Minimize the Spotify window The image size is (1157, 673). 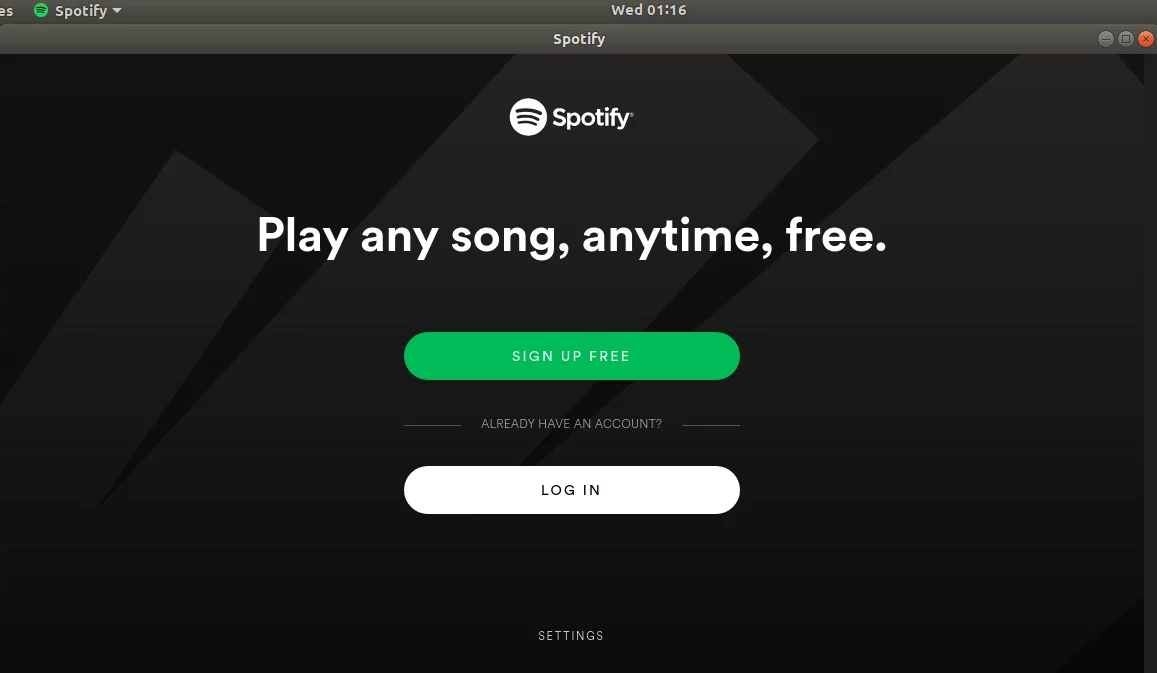pyautogui.click(x=1105, y=39)
